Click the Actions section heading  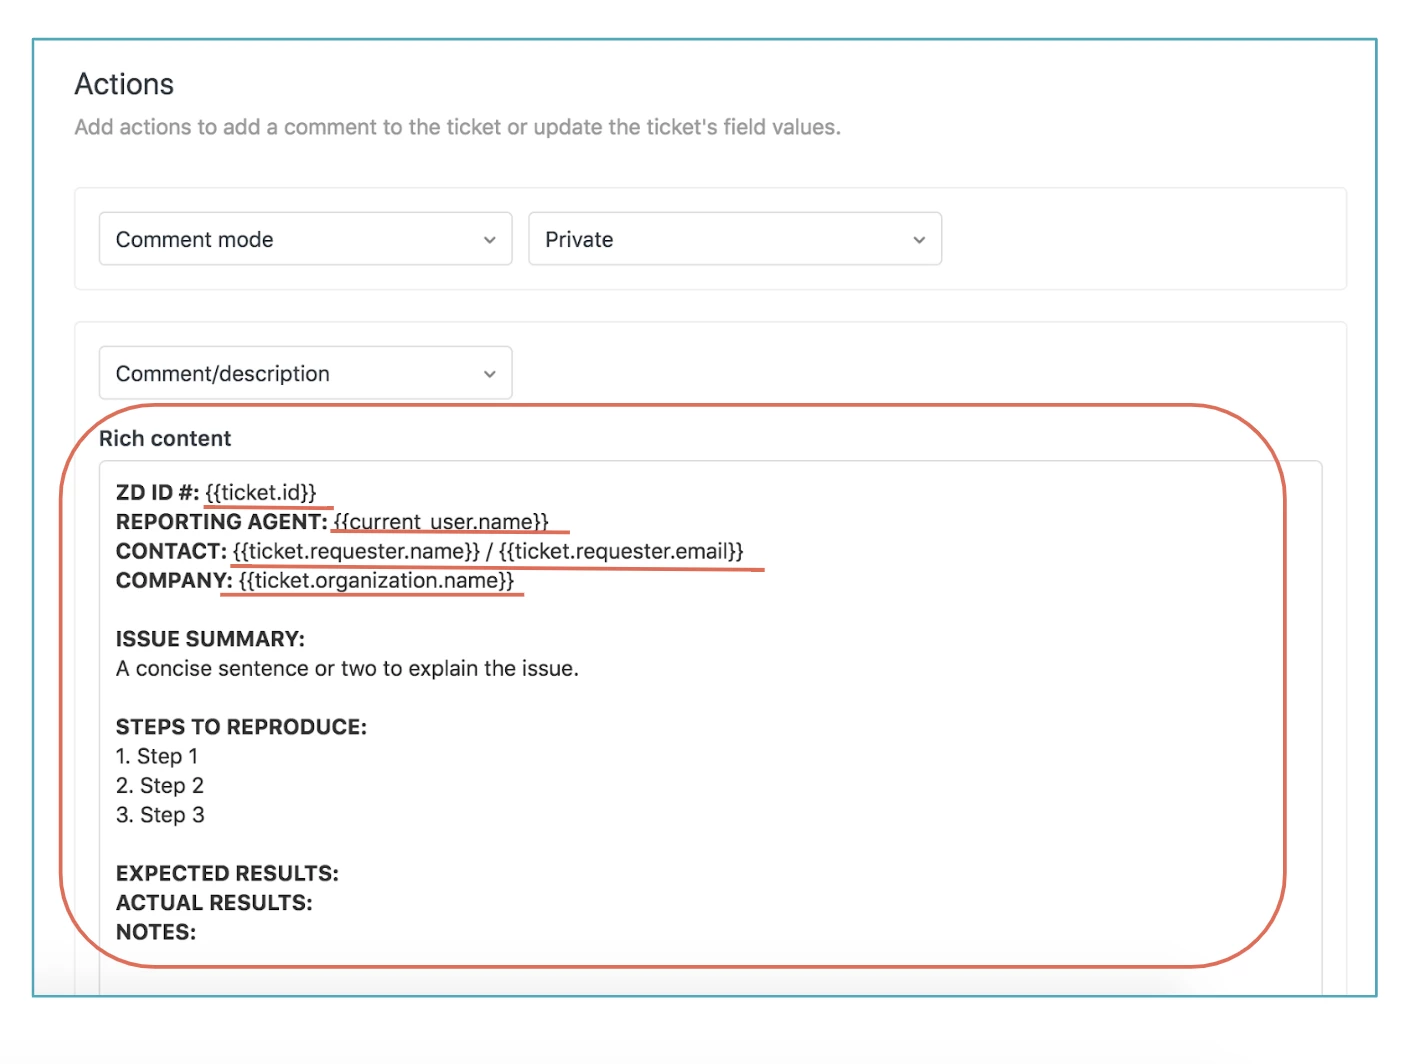pyautogui.click(x=124, y=84)
